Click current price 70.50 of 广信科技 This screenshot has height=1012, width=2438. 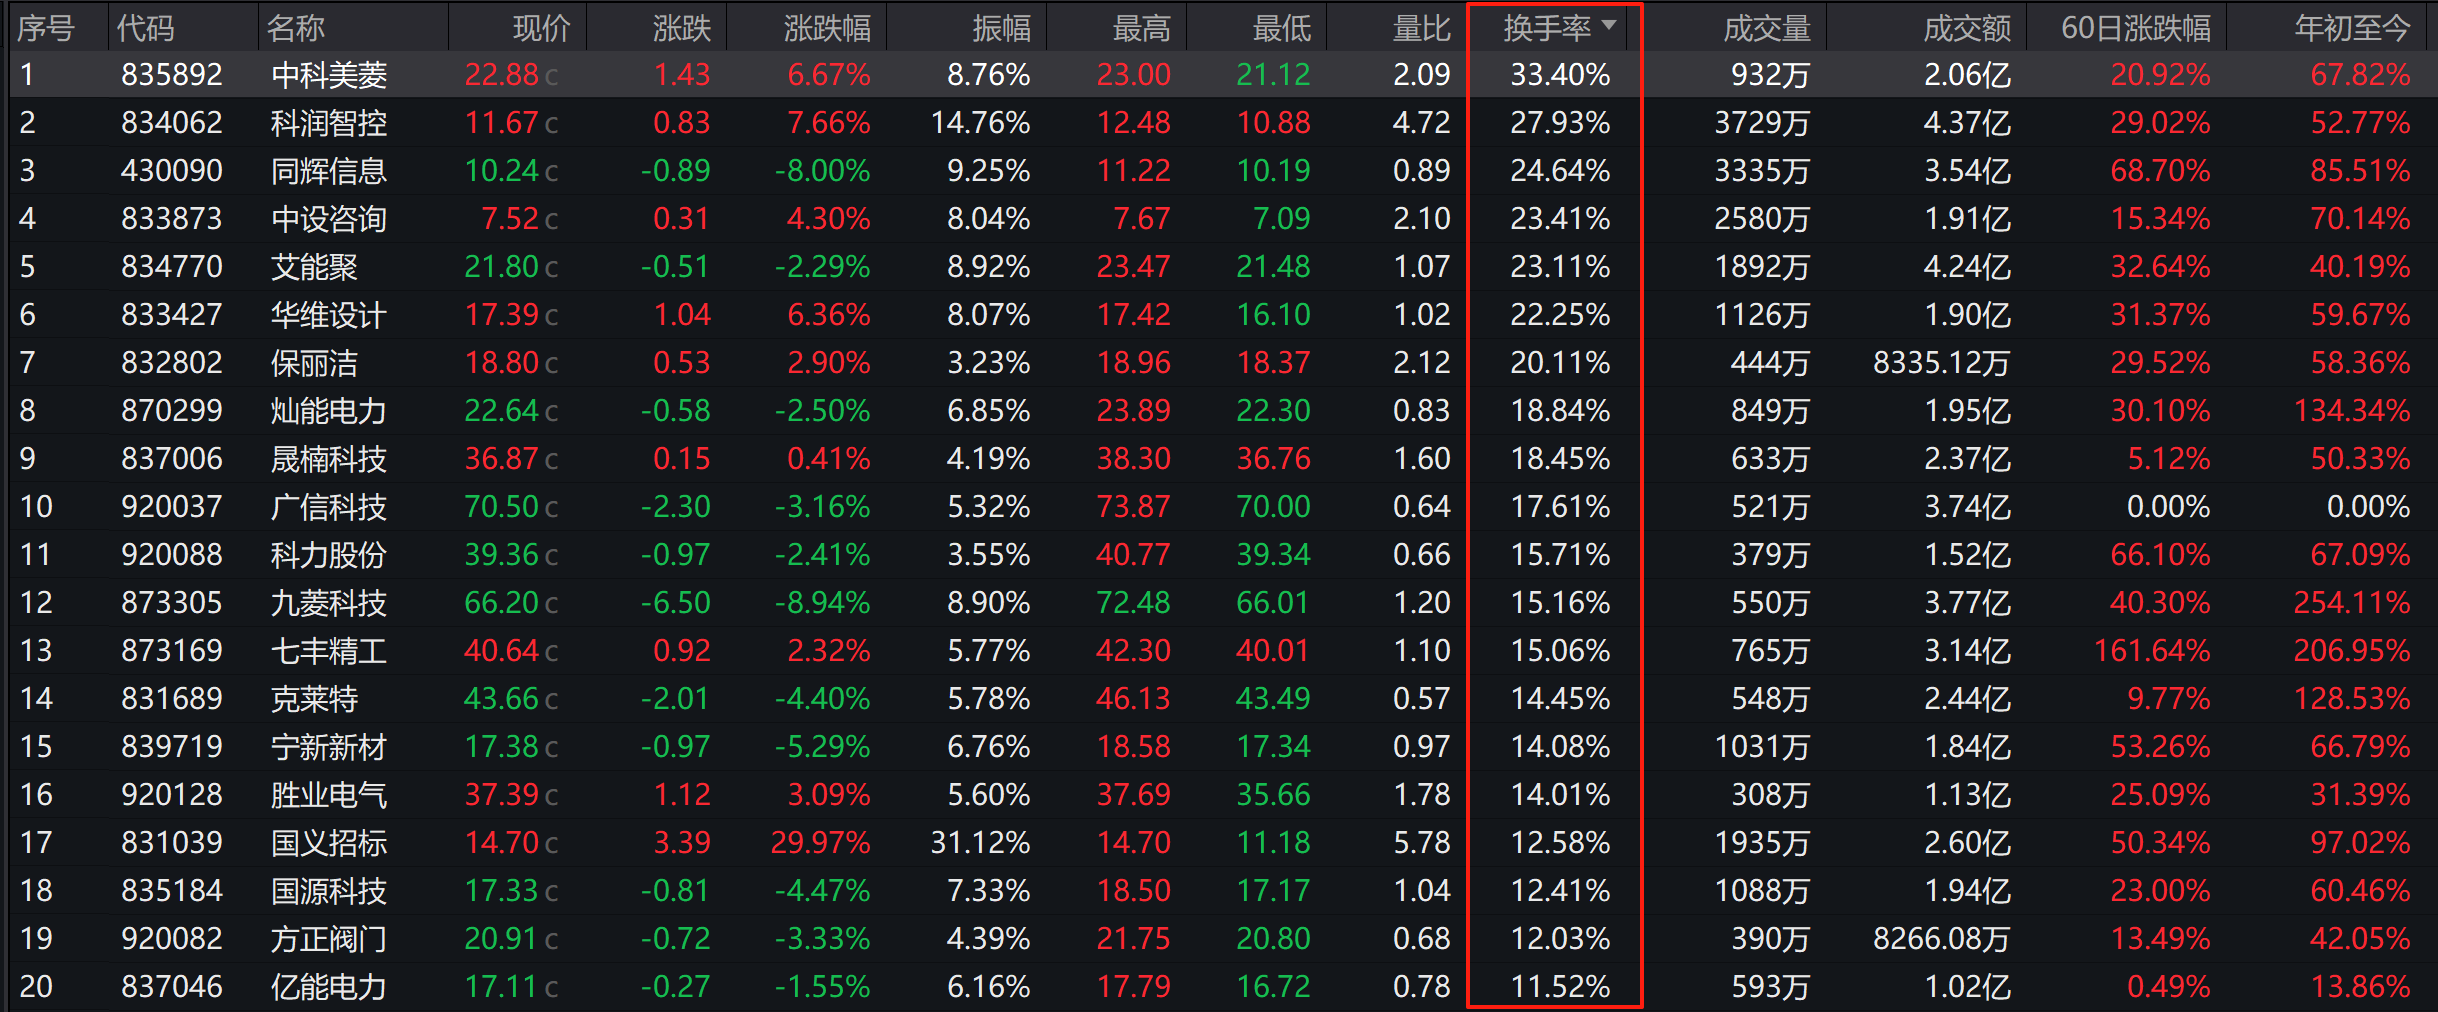pos(502,507)
